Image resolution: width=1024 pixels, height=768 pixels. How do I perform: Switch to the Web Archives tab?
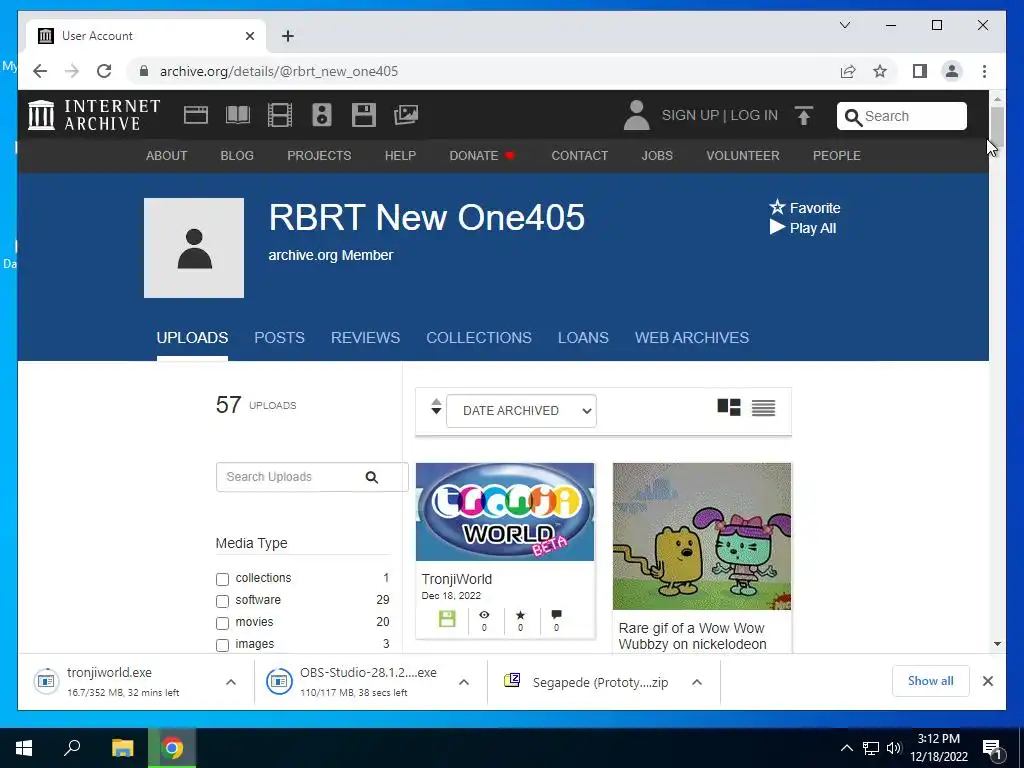pos(692,338)
